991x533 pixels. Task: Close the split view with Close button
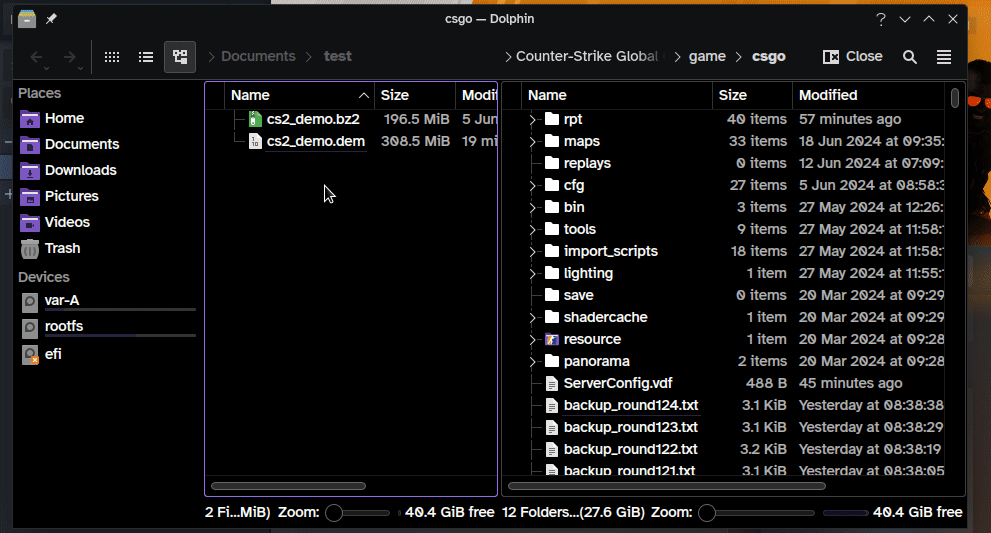click(853, 56)
